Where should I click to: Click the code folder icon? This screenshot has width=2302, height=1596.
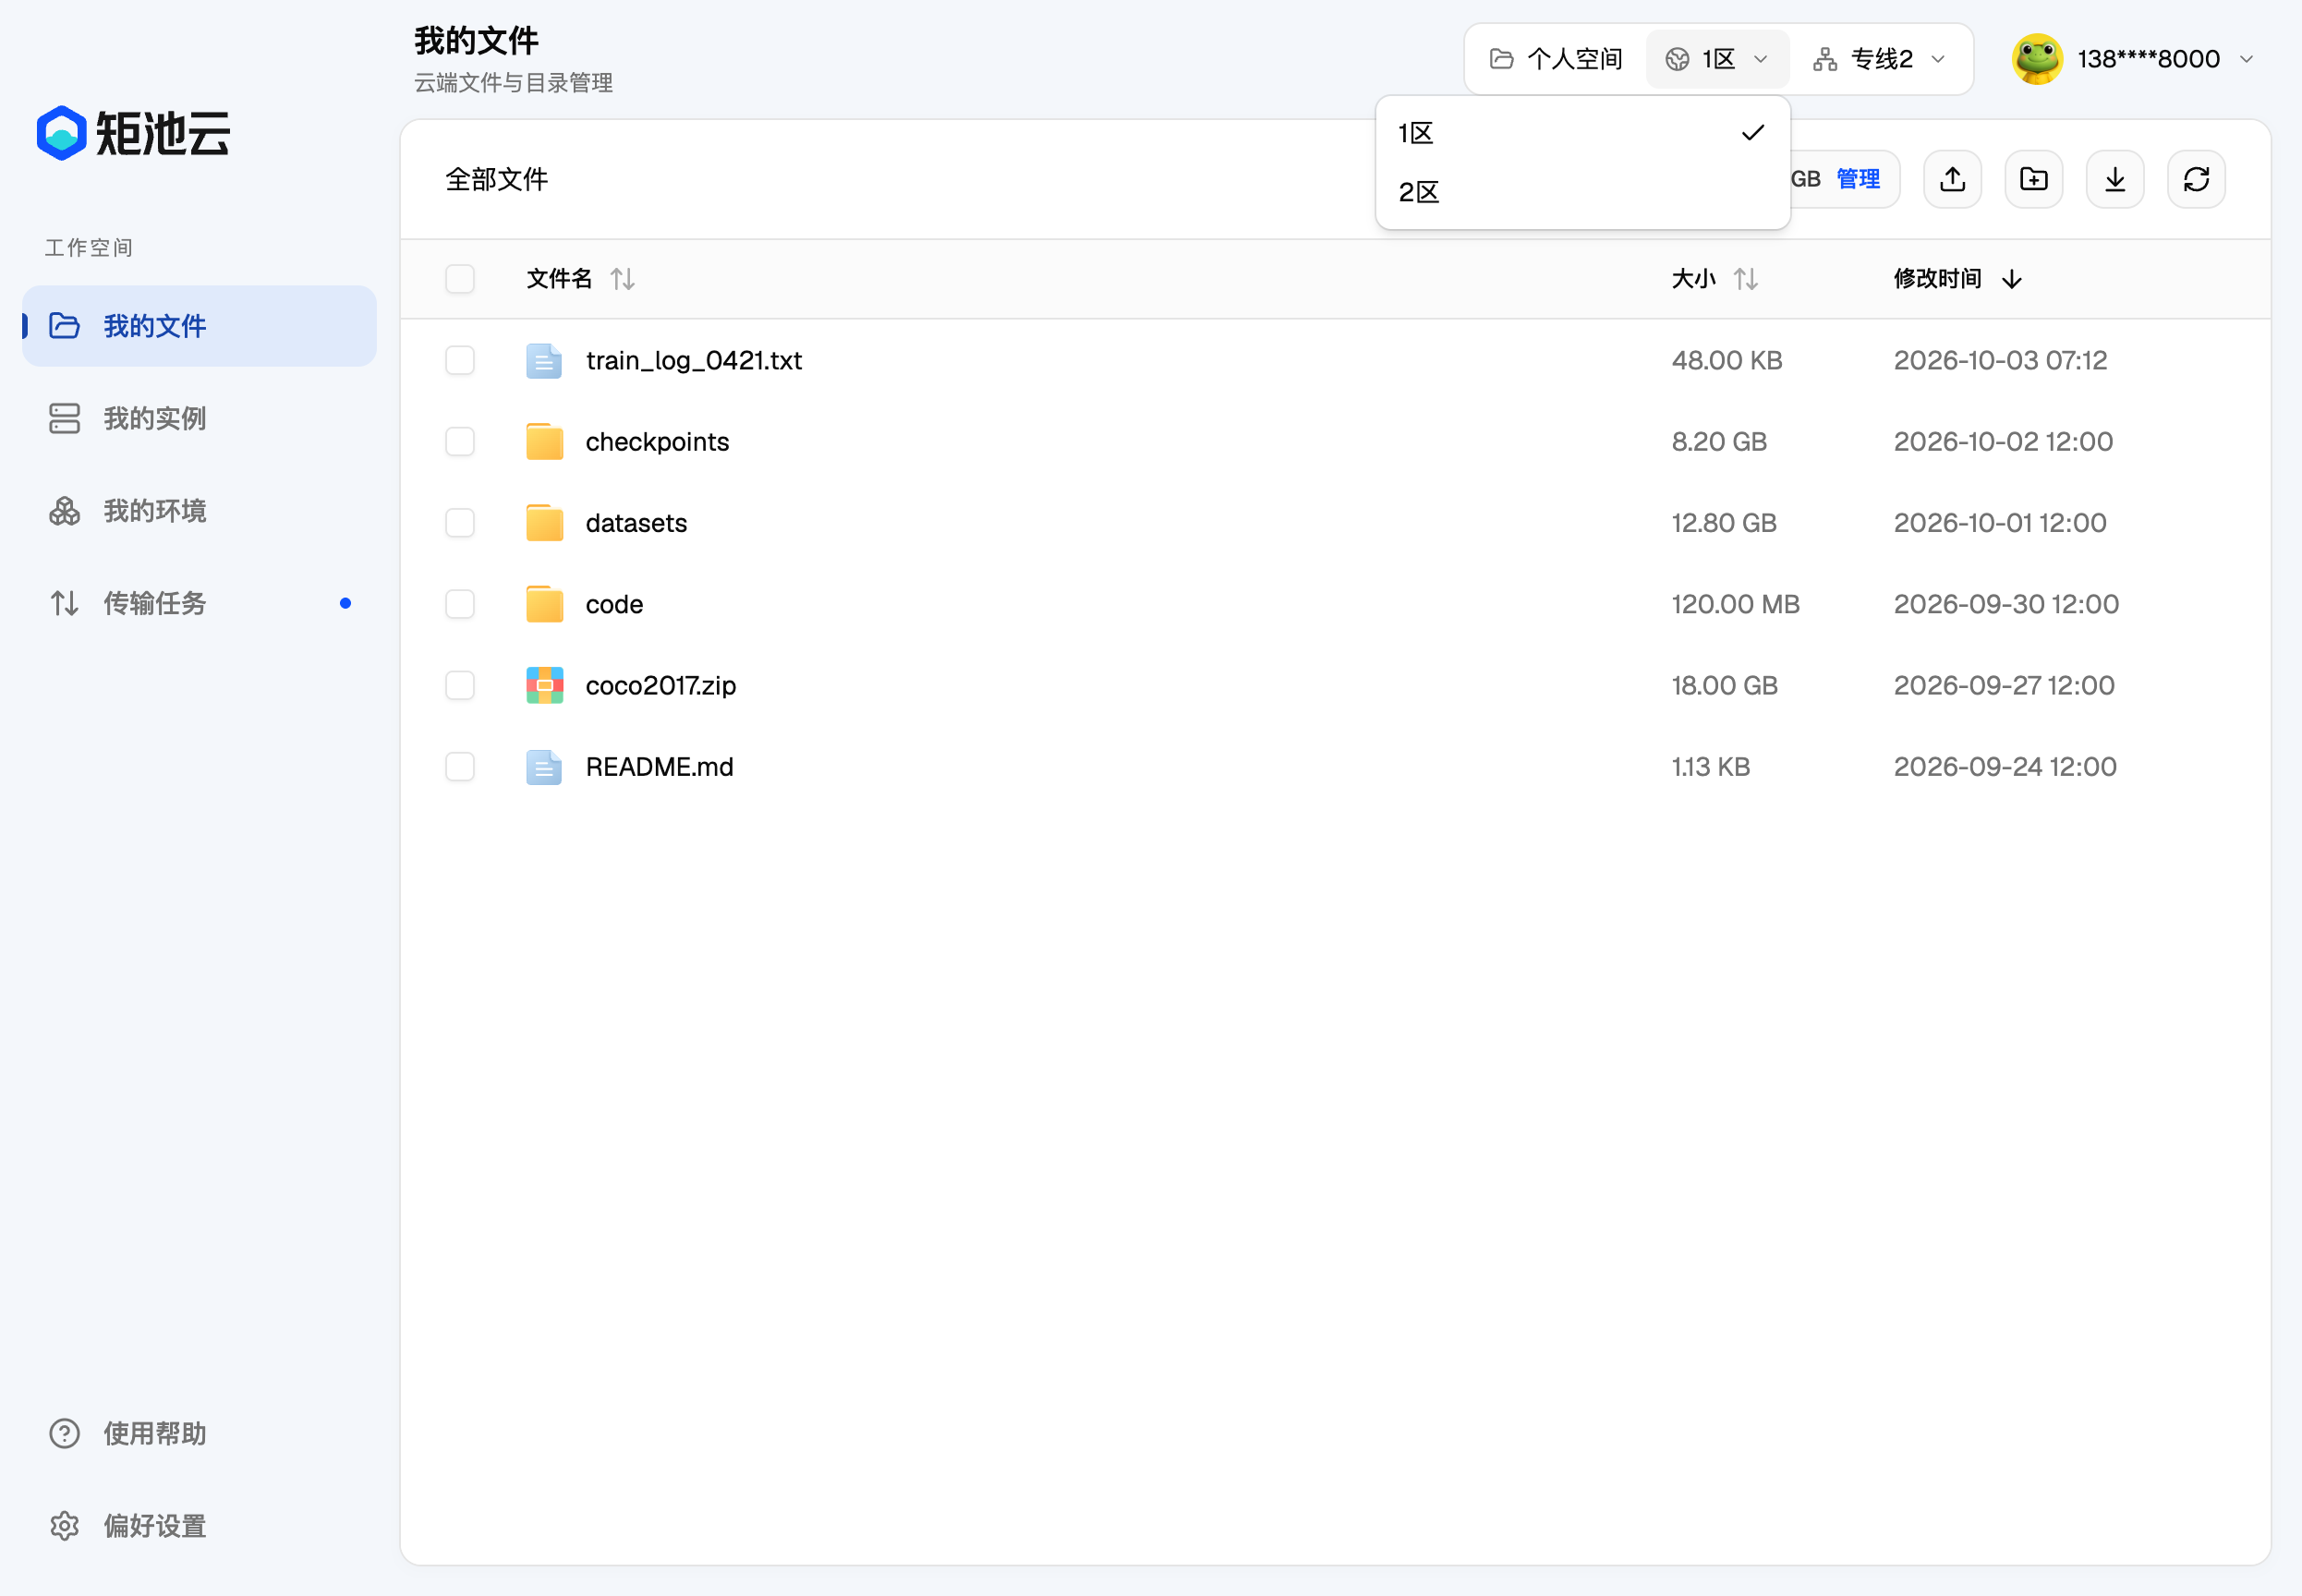[544, 604]
